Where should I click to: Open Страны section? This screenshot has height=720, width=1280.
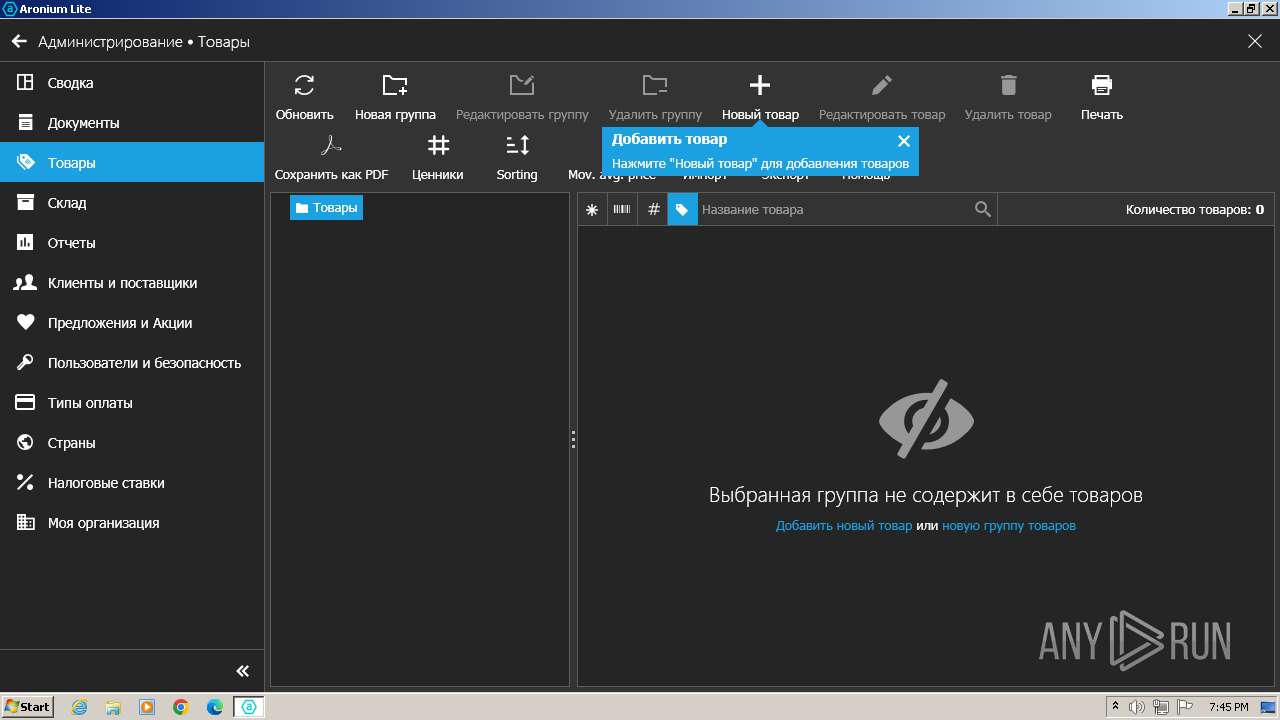pos(132,443)
